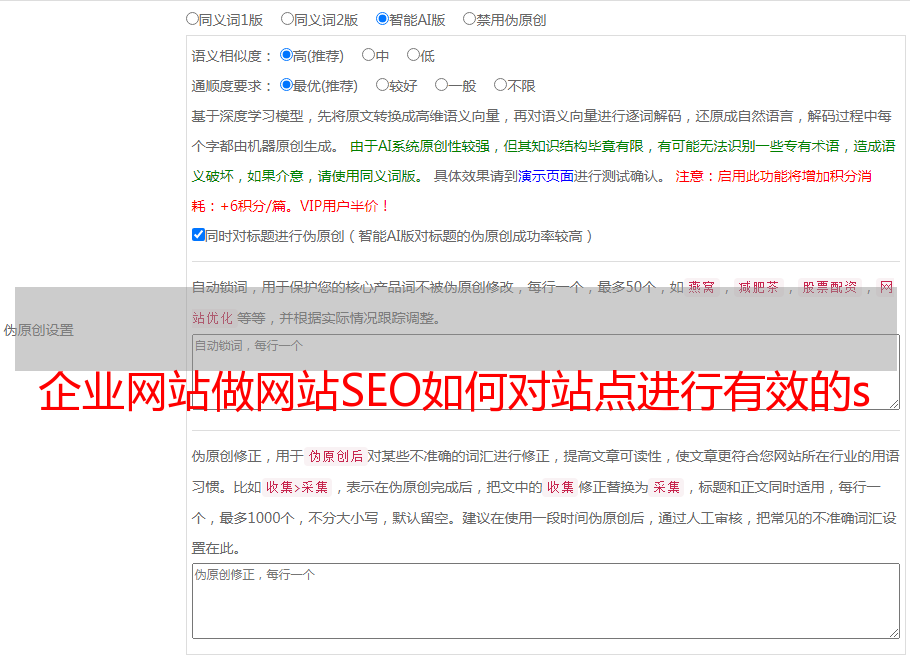Click the 股票配资 example keyword
Viewport: 911px width, 658px height.
coord(830,287)
